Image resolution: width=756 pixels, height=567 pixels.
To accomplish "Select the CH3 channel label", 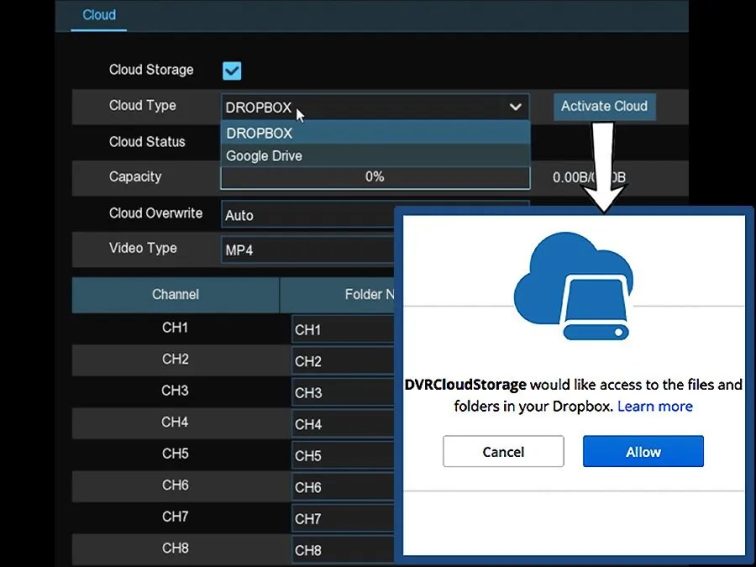I will tap(175, 391).
